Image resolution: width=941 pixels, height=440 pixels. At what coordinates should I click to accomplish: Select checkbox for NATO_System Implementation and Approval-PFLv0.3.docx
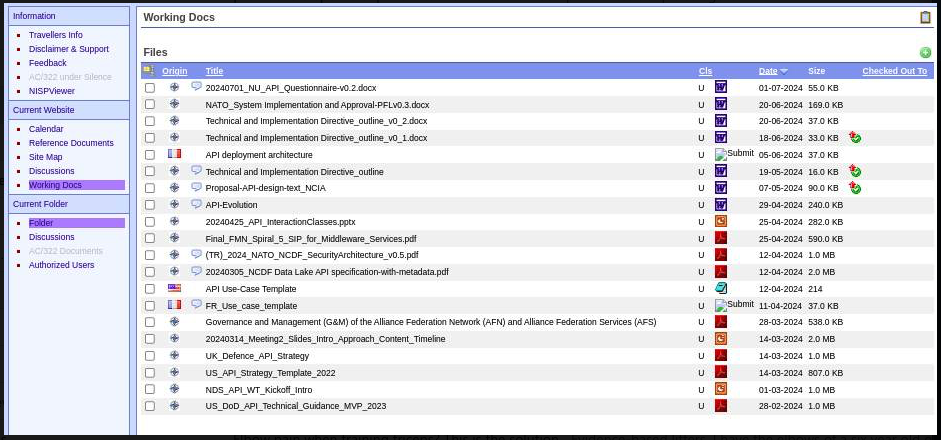coord(150,105)
